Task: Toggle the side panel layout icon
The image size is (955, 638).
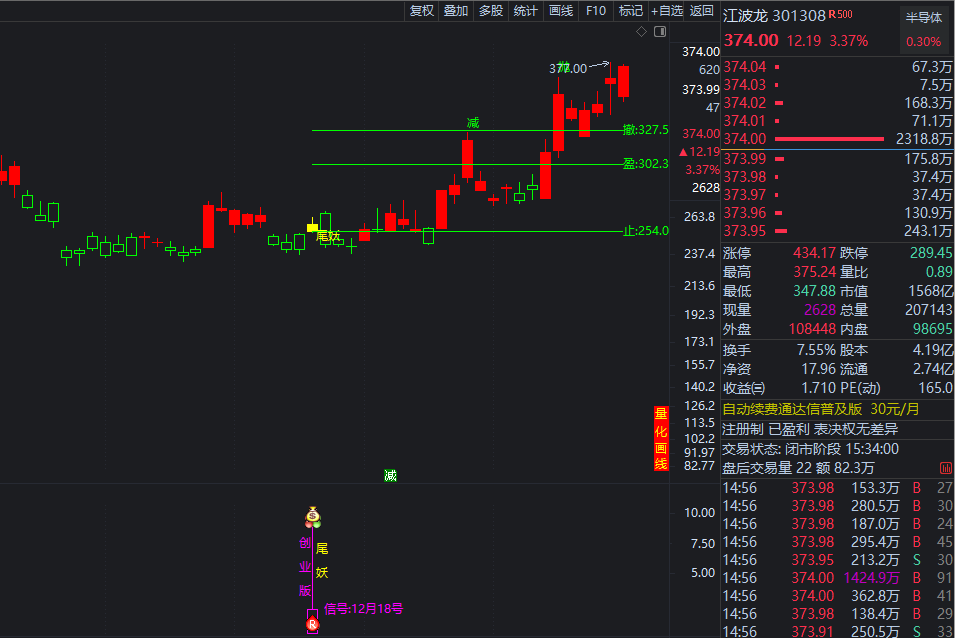Action: click(659, 32)
